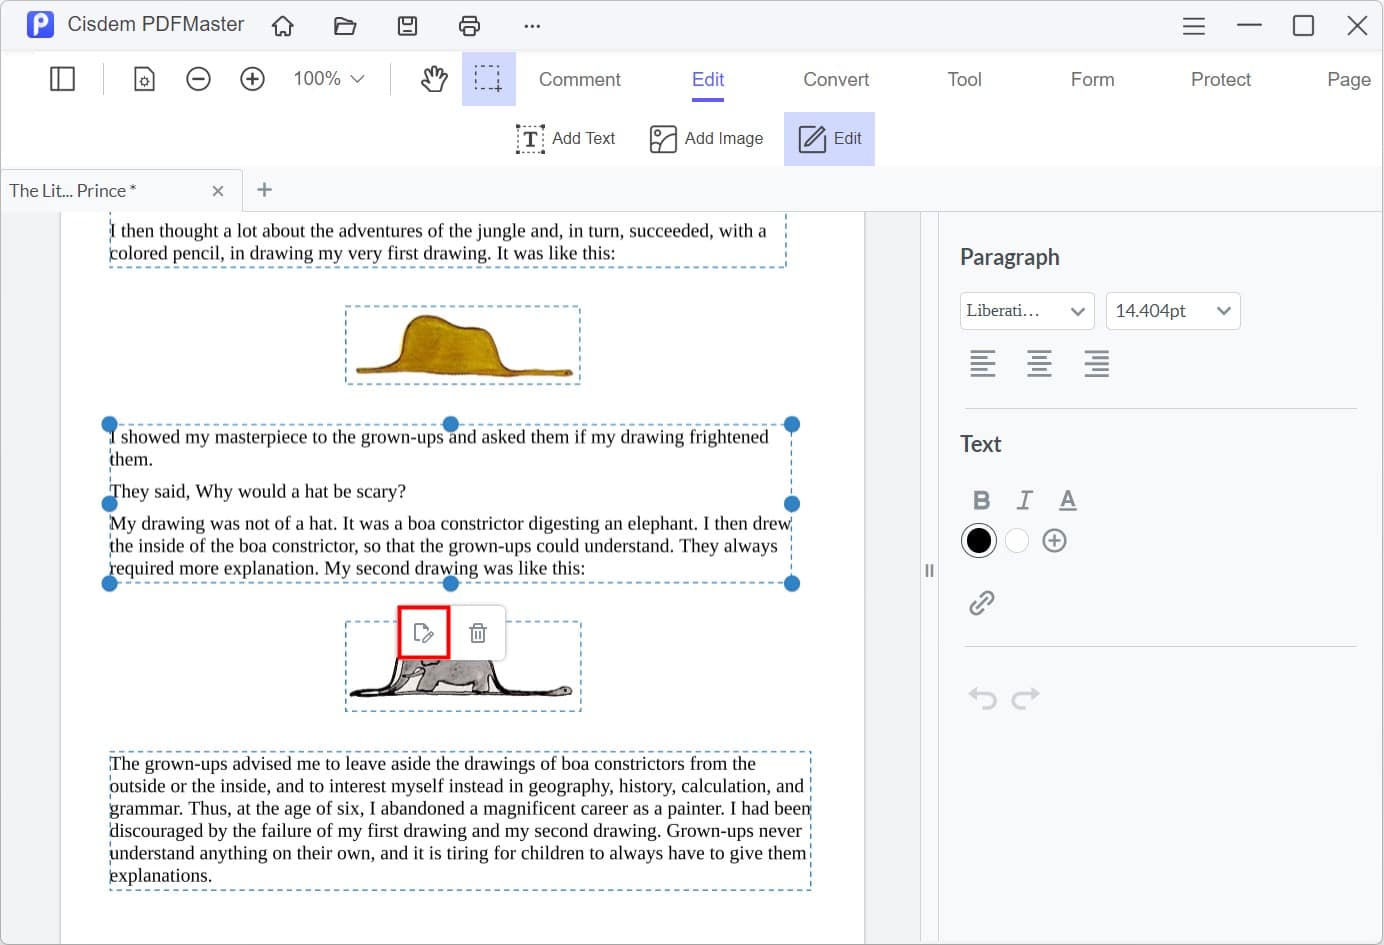Select the Hand pan tool
The width and height of the screenshot is (1384, 945).
click(434, 78)
